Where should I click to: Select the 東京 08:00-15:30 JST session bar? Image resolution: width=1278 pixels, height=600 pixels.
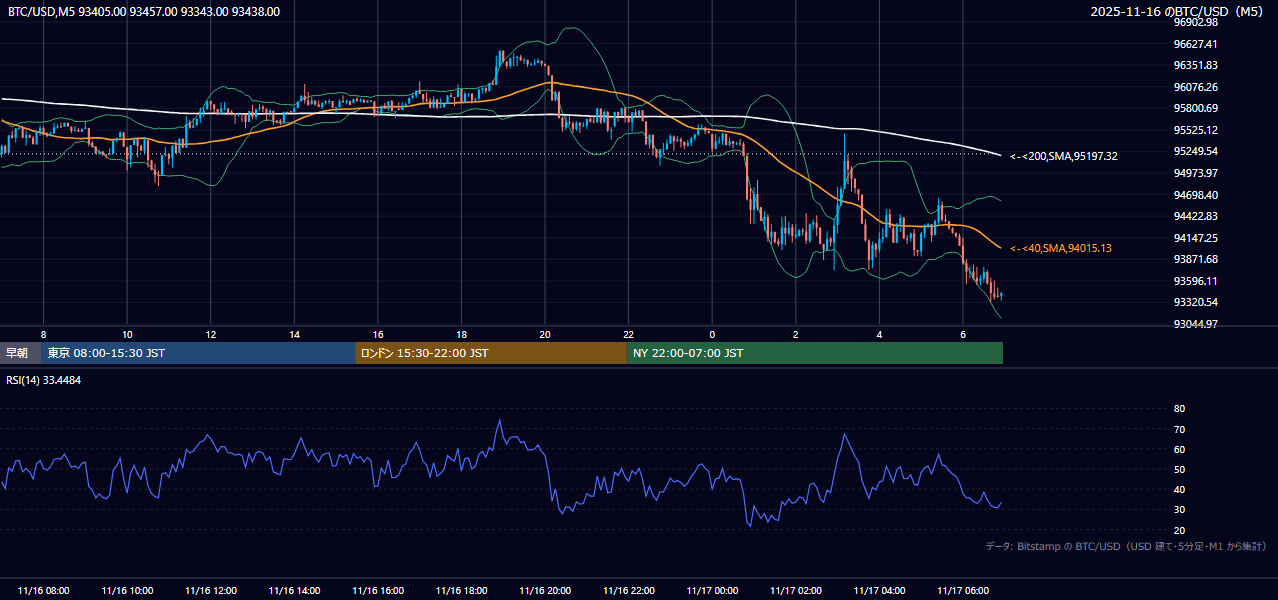pos(198,353)
